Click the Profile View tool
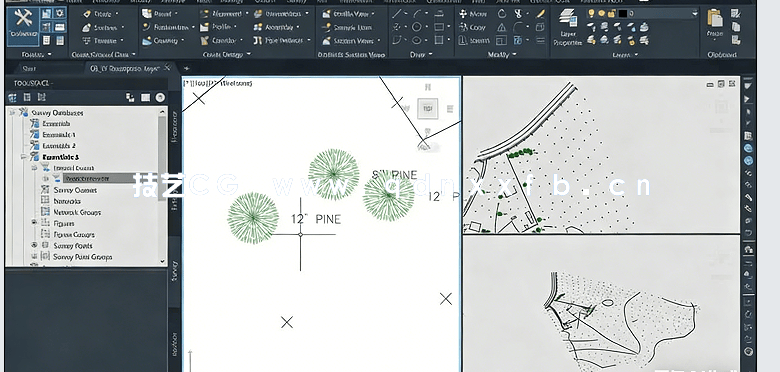Image resolution: width=780 pixels, height=372 pixels. (x=348, y=14)
